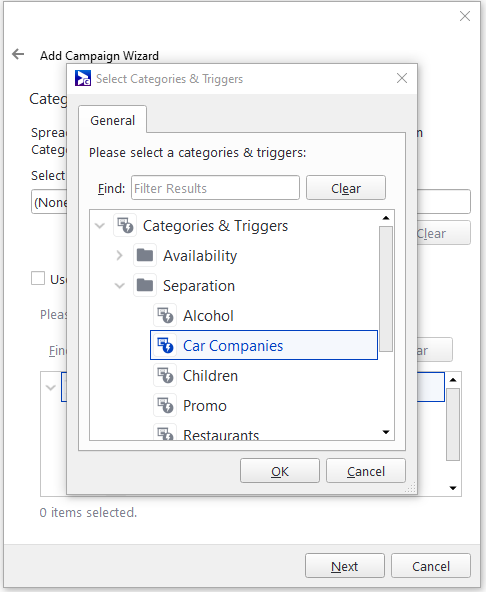The width and height of the screenshot is (486, 592).
Task: Toggle the partially hidden checkbox behind the dialog
Action: click(x=38, y=279)
